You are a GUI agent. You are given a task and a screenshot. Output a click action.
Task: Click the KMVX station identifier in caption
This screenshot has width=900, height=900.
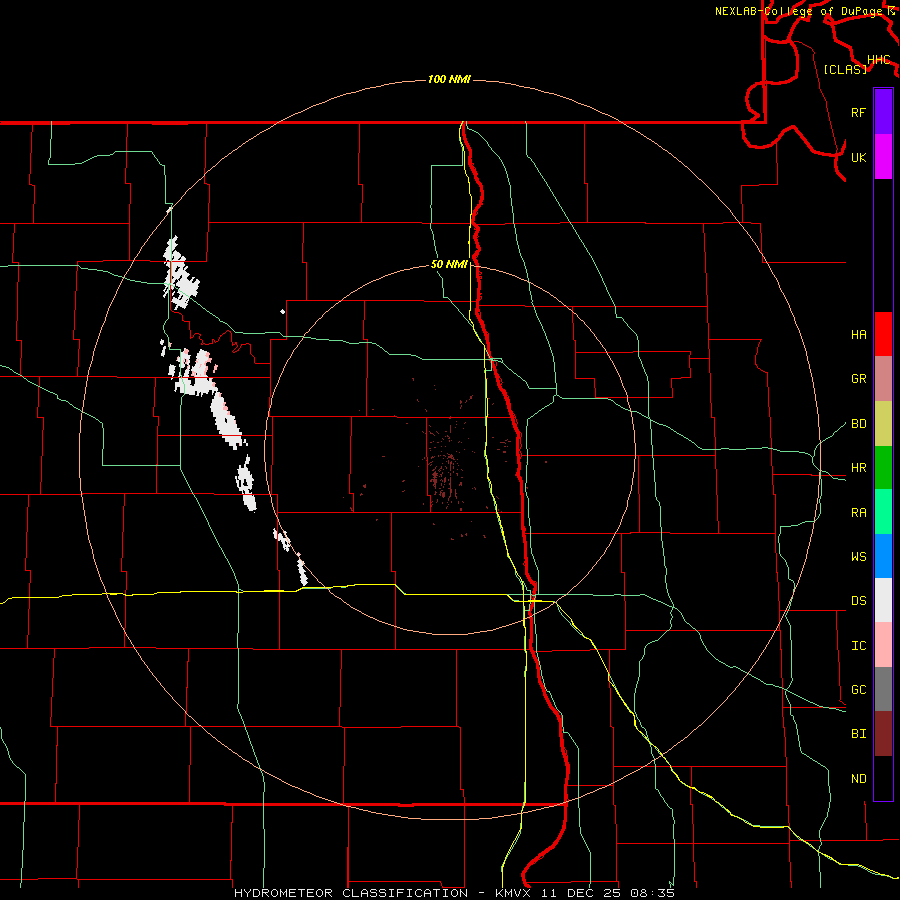pos(514,893)
